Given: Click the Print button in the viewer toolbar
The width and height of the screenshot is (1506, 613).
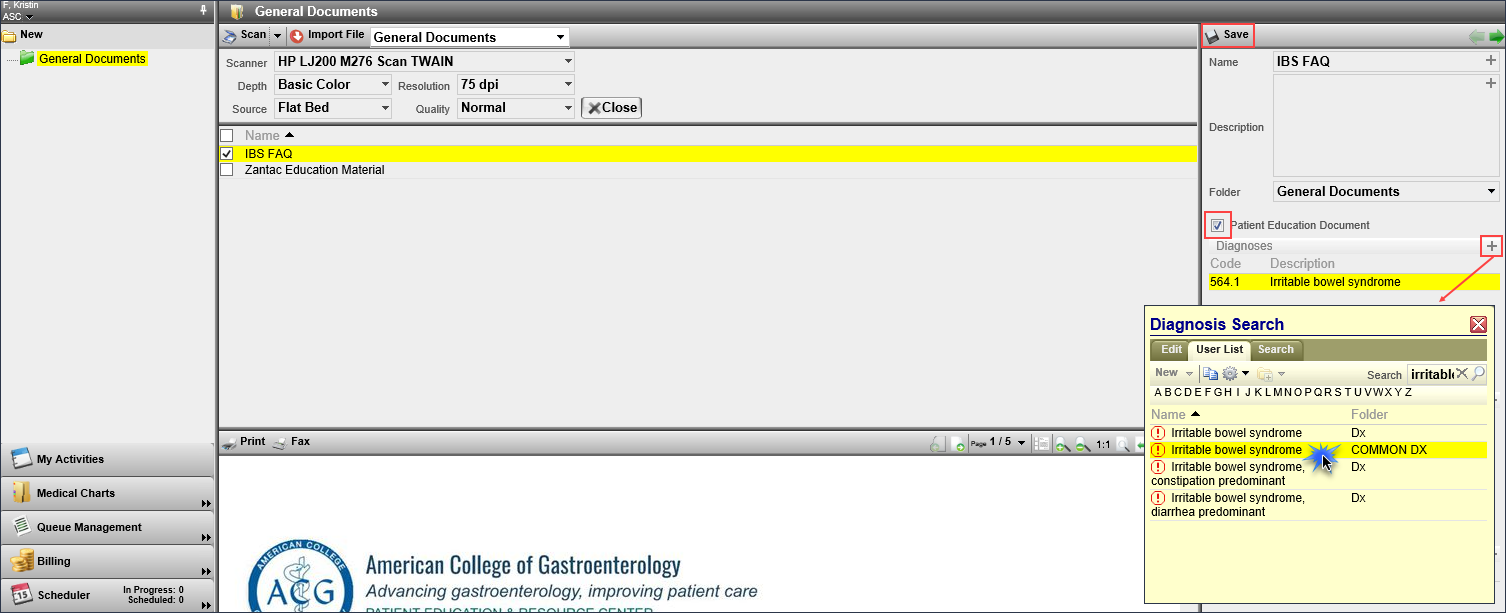Looking at the screenshot, I should 244,442.
